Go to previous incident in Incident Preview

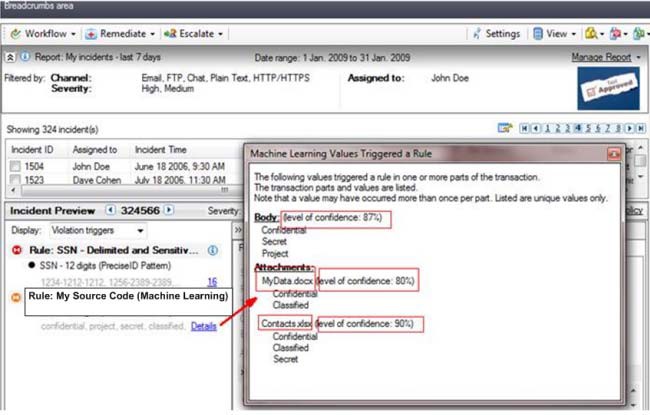110,211
